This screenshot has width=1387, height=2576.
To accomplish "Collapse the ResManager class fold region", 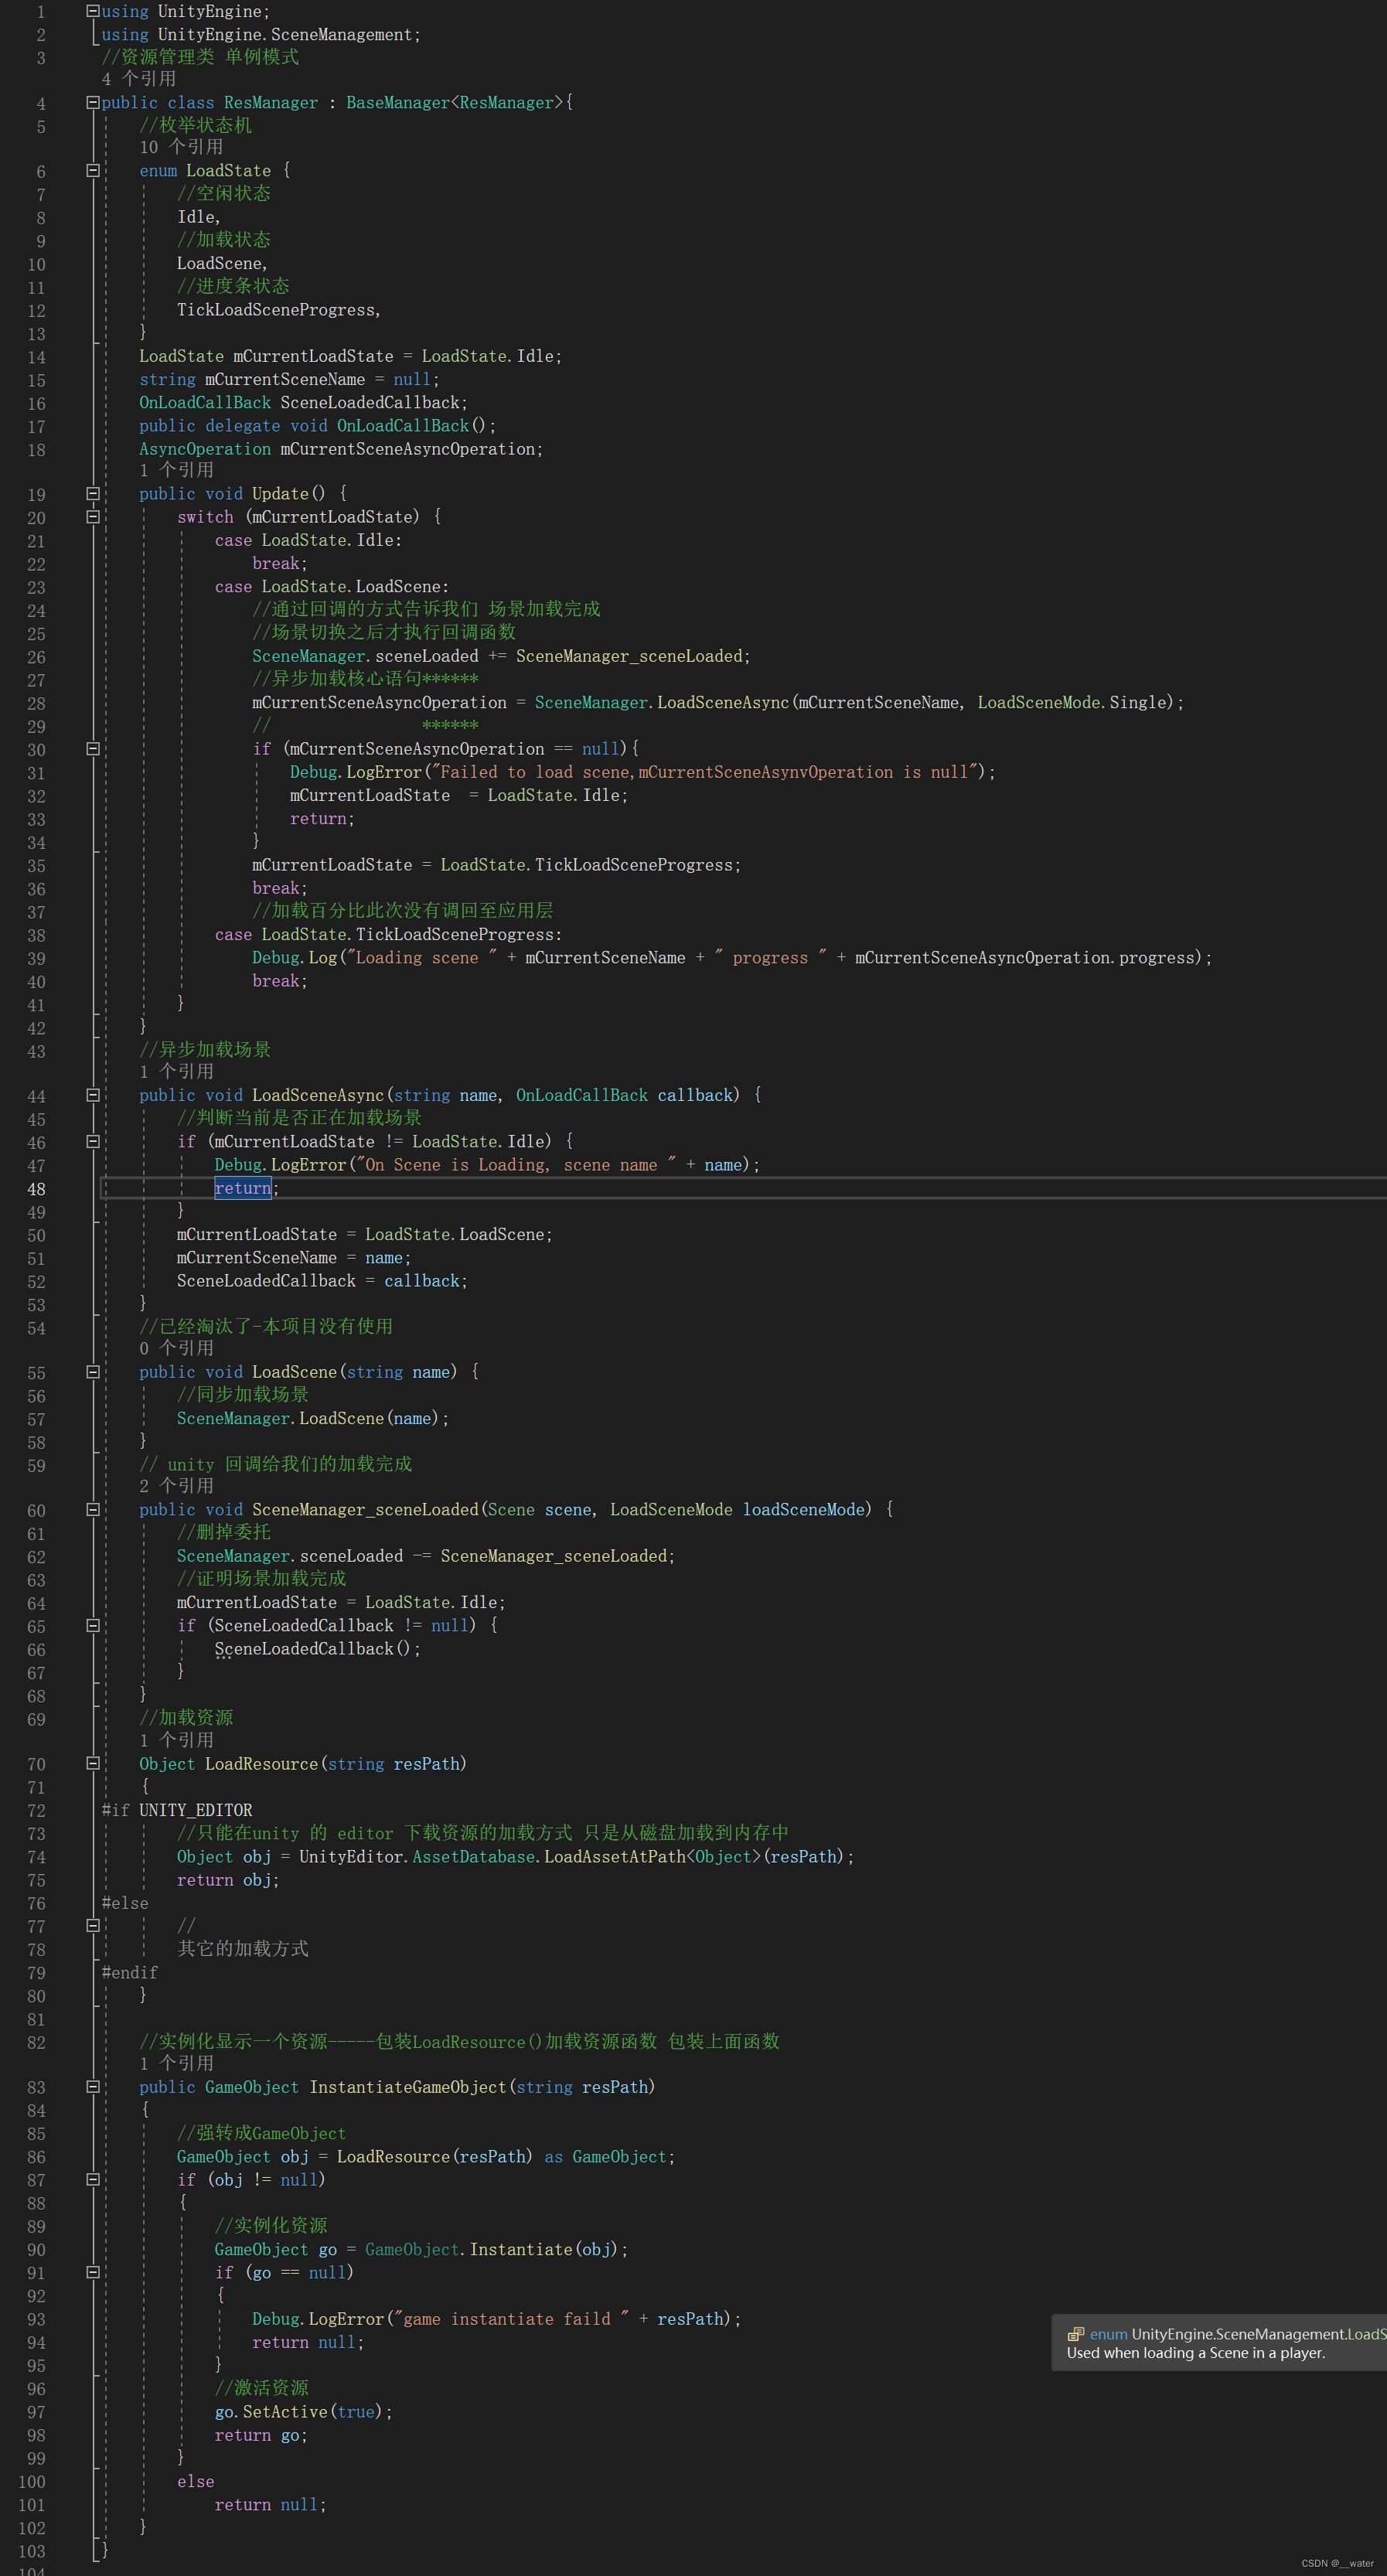I will 92,102.
